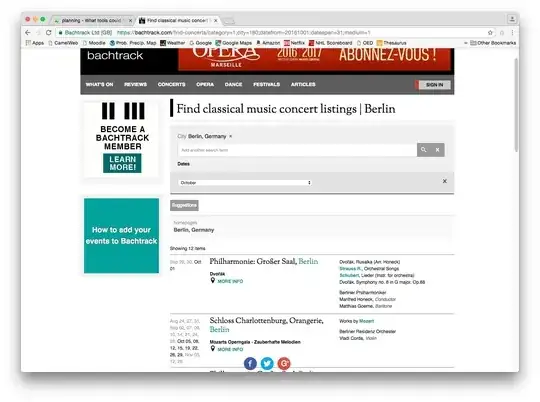Close the Dates filter row

tap(445, 181)
